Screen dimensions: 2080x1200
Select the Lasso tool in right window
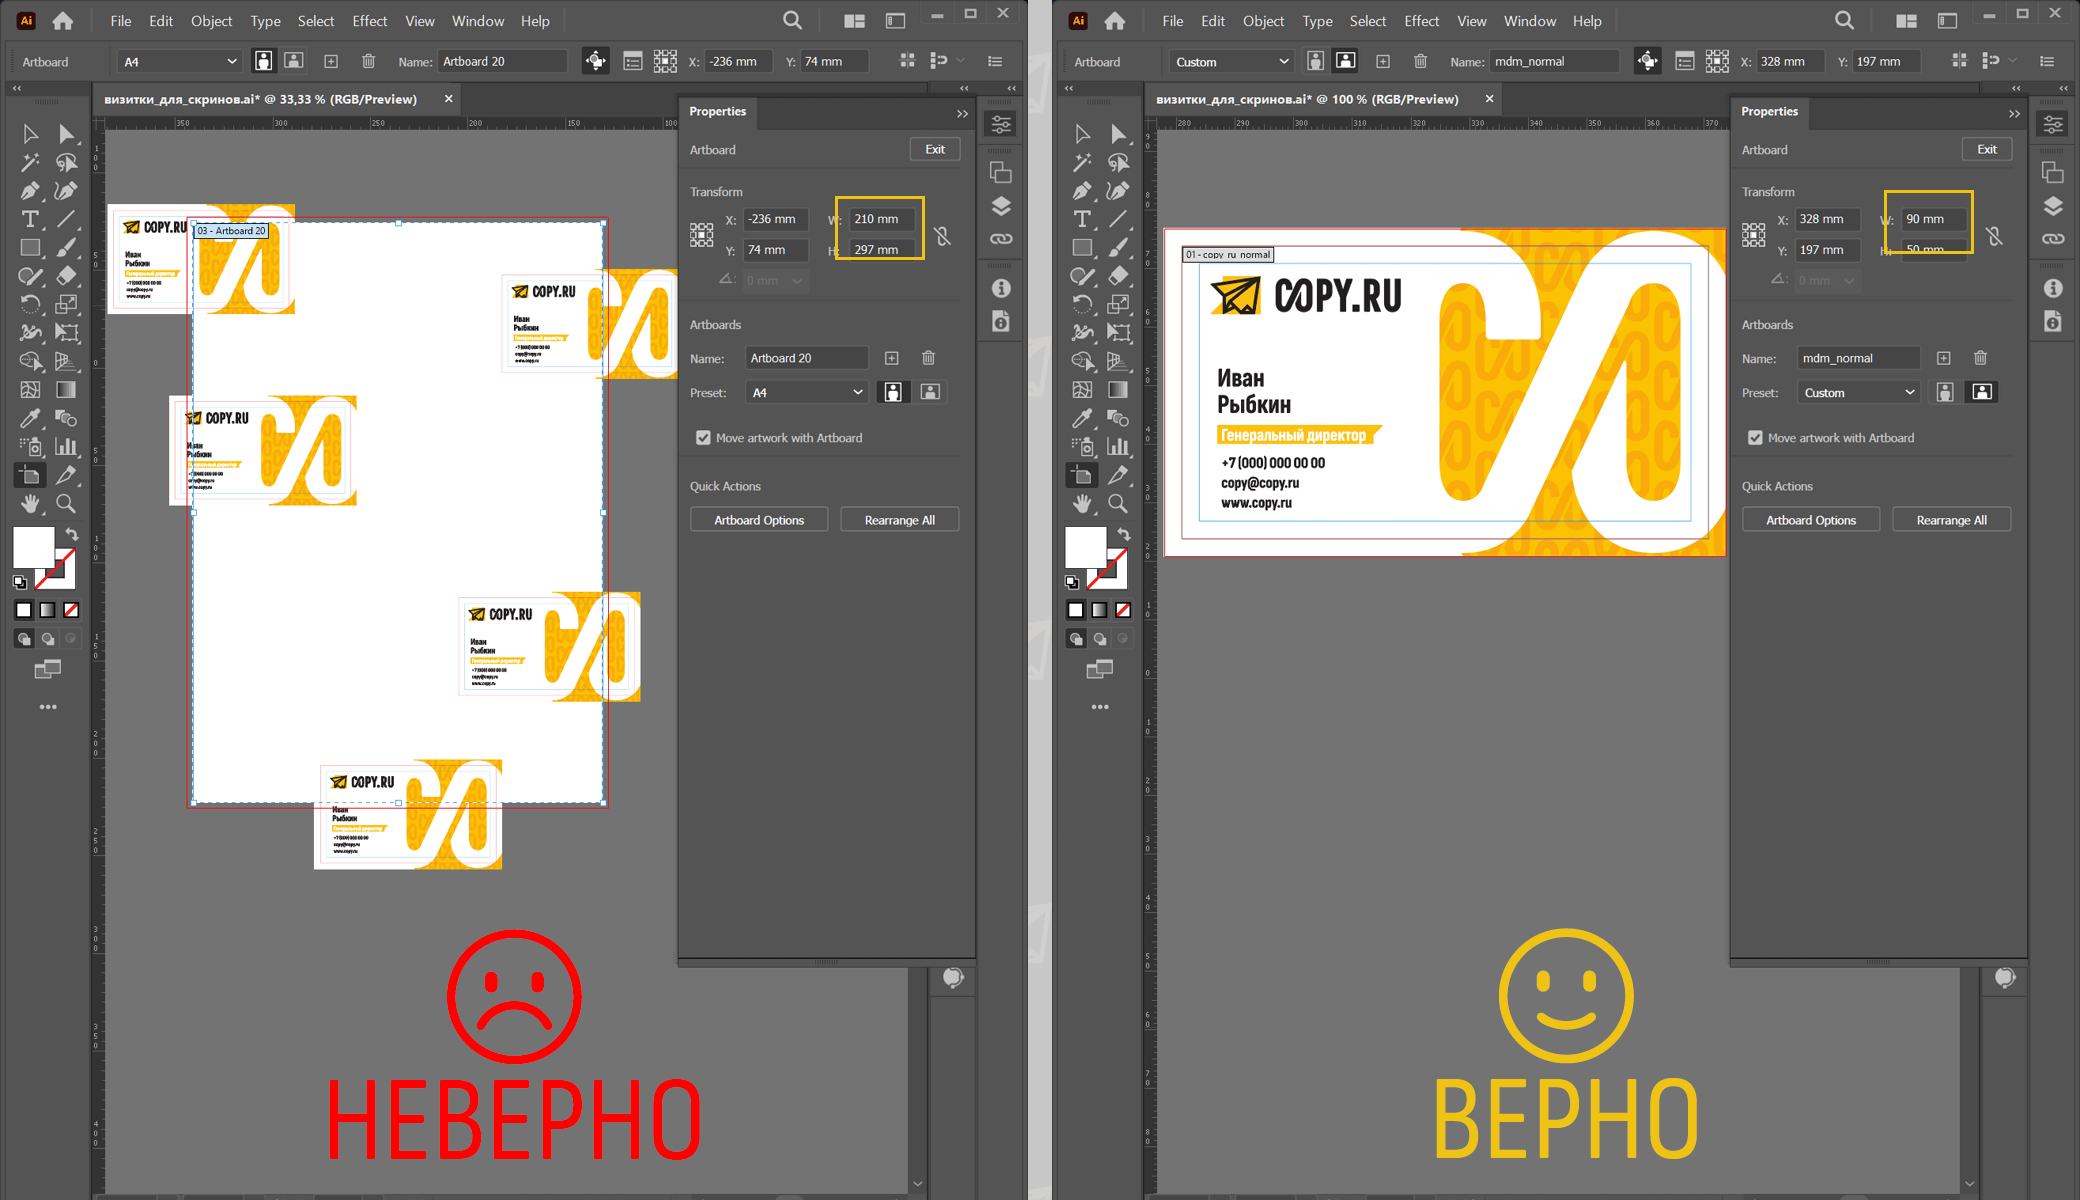click(1118, 162)
